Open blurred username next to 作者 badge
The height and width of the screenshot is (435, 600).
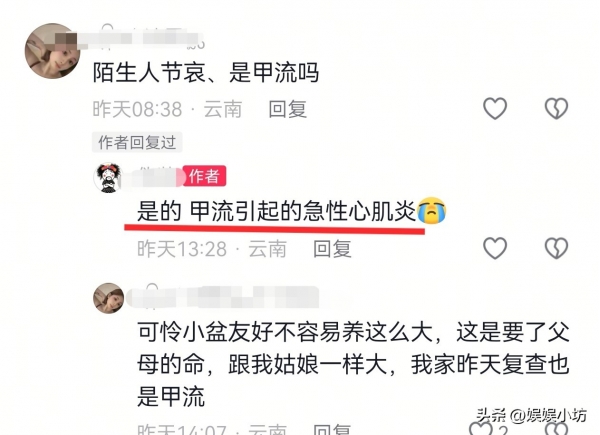[152, 178]
